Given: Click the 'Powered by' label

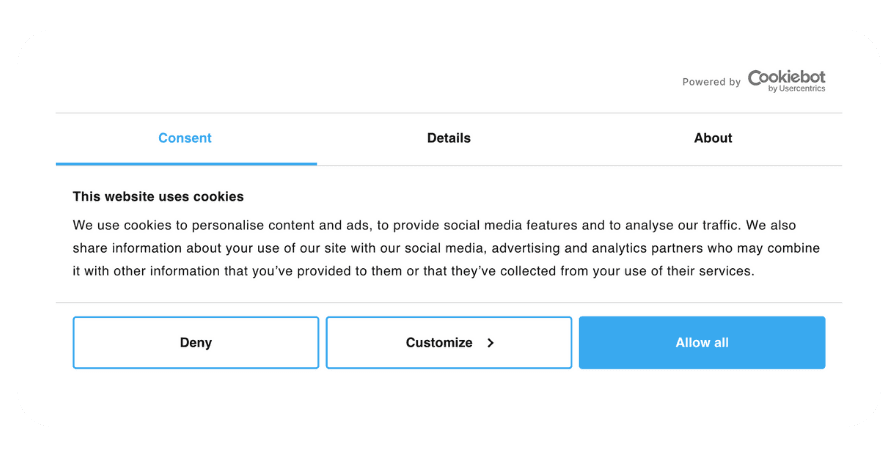Looking at the screenshot, I should (711, 82).
